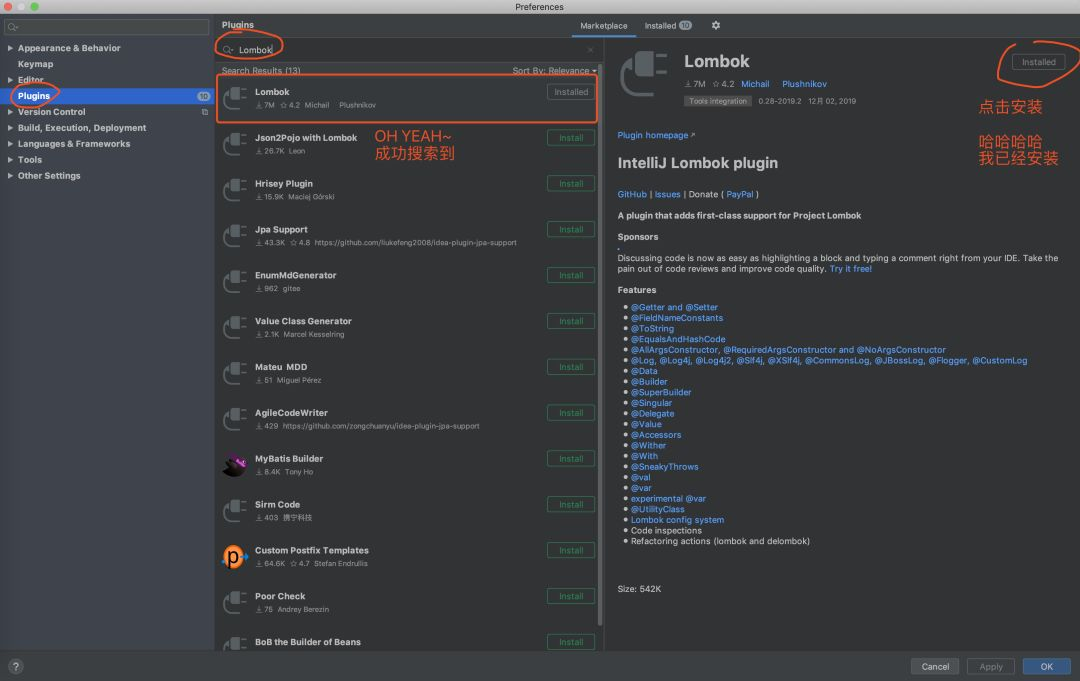This screenshot has height=681, width=1080.
Task: Install Json2Pojo with Lombok plugin
Action: tap(571, 138)
